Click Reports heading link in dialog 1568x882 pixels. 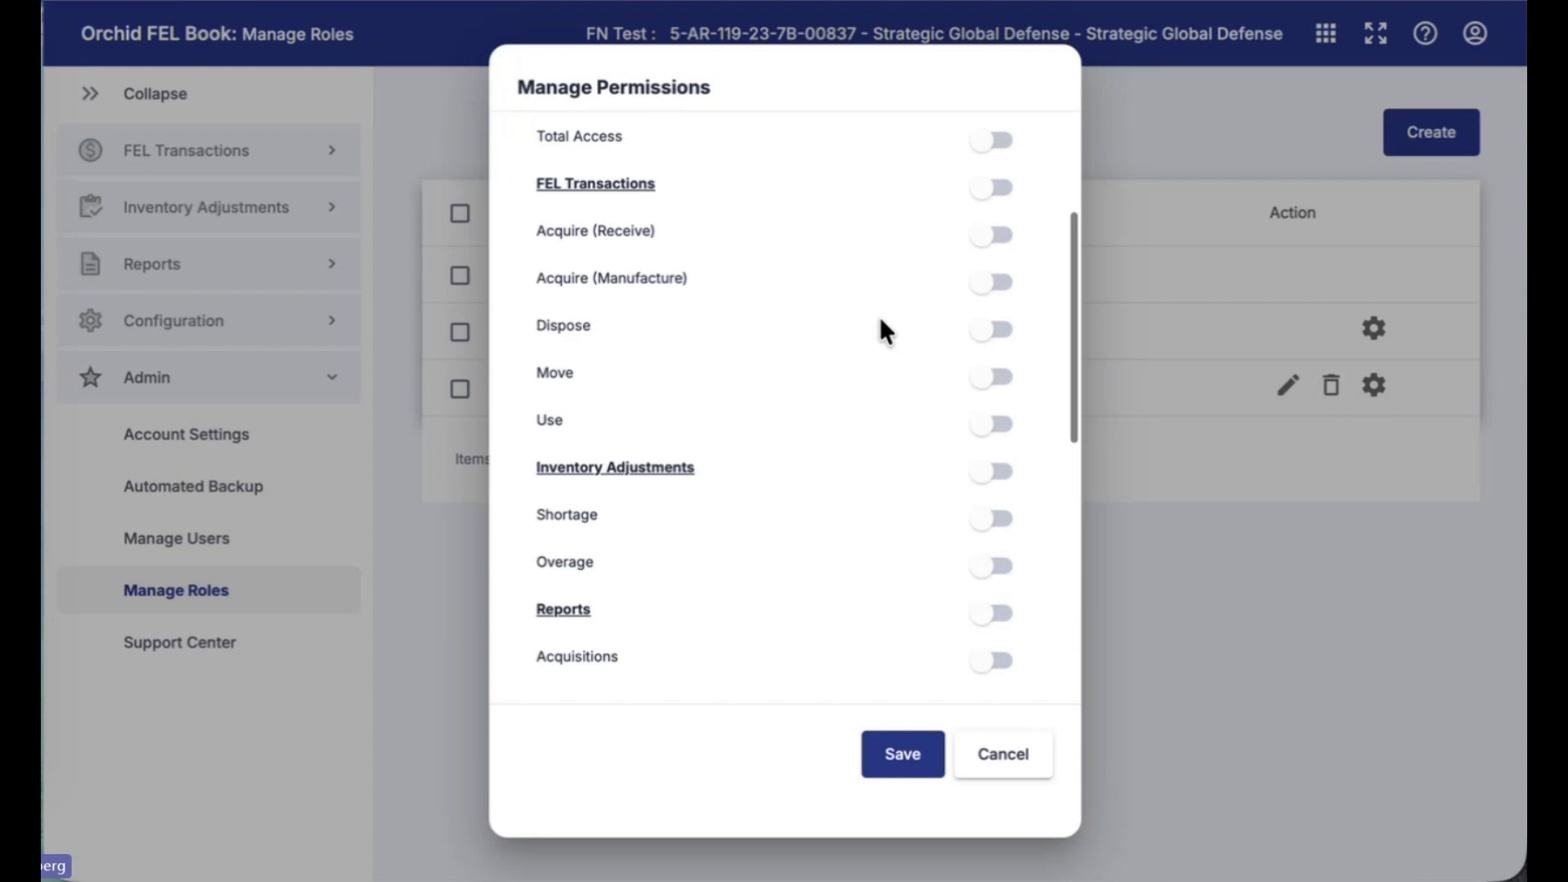[563, 609]
